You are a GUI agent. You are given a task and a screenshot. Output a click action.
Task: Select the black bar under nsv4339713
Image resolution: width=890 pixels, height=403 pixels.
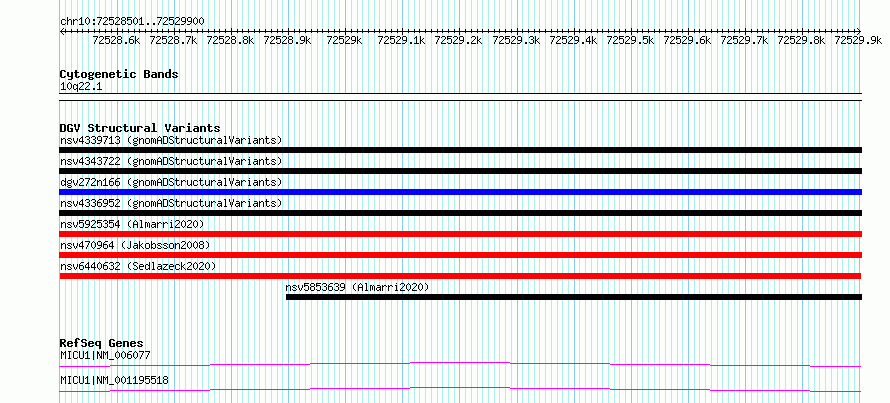pos(460,150)
